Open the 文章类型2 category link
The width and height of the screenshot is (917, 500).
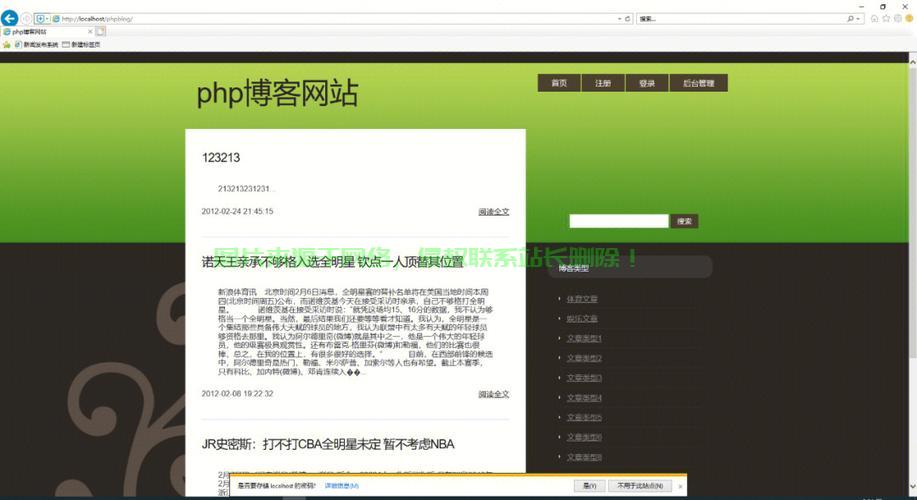[584, 358]
